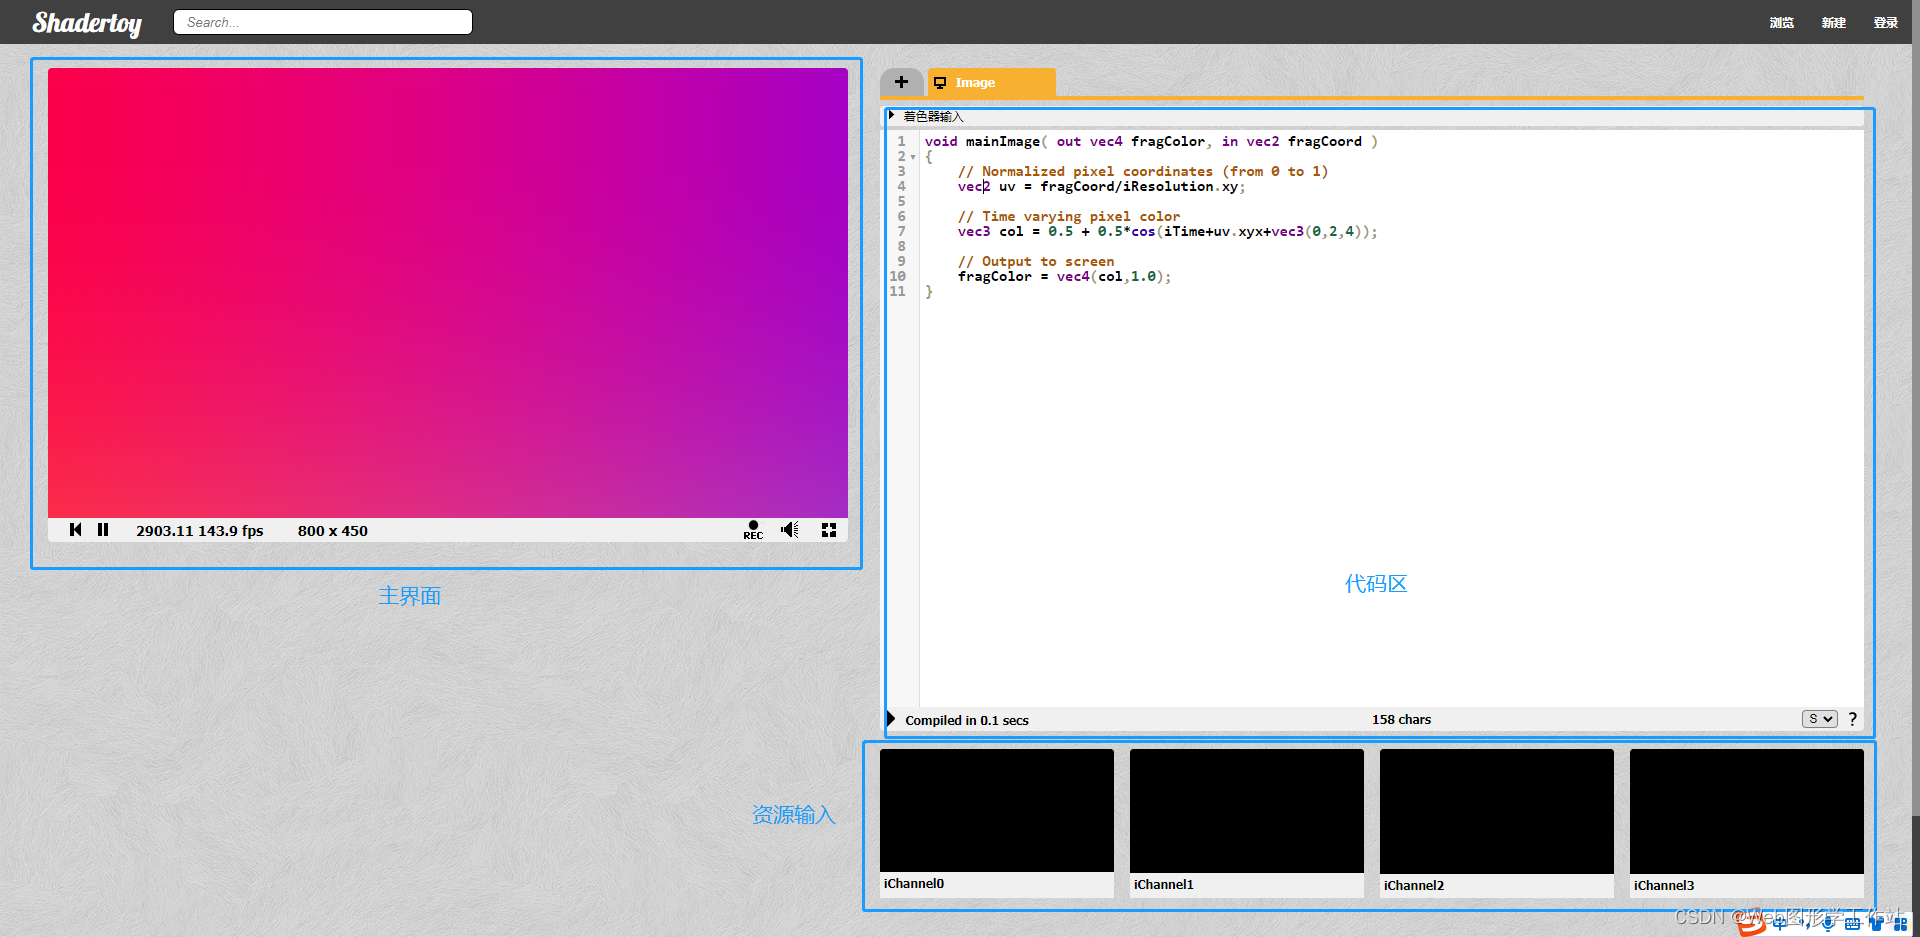The image size is (1920, 937).
Task: Click the Shadertoy logo
Action: pyautogui.click(x=87, y=22)
